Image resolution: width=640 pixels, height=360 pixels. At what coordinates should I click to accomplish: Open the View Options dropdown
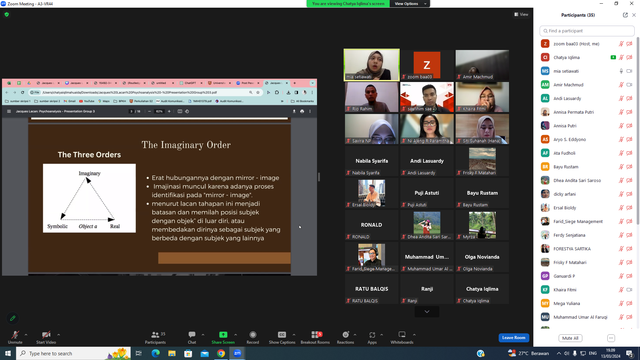pyautogui.click(x=410, y=4)
